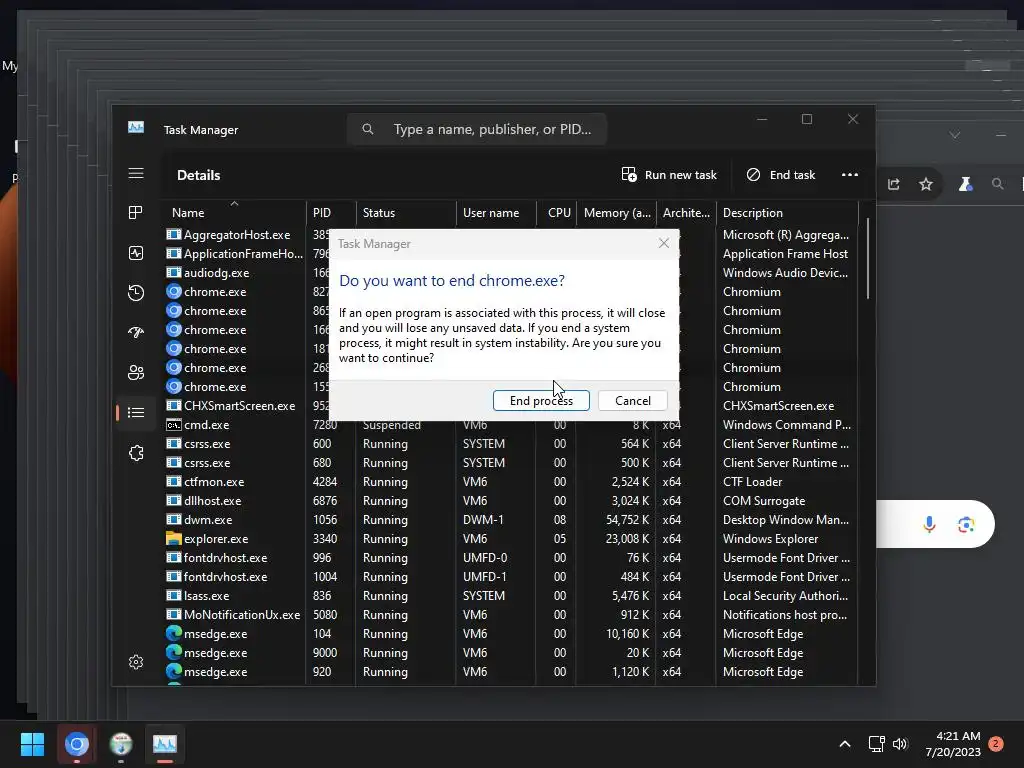This screenshot has width=1024, height=768.
Task: Select csrss.exe with PID 680
Action: 509,462
